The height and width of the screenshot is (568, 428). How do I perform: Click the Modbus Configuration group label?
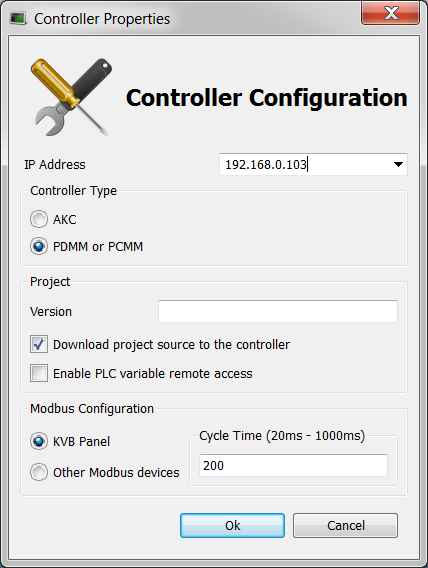pos(92,409)
